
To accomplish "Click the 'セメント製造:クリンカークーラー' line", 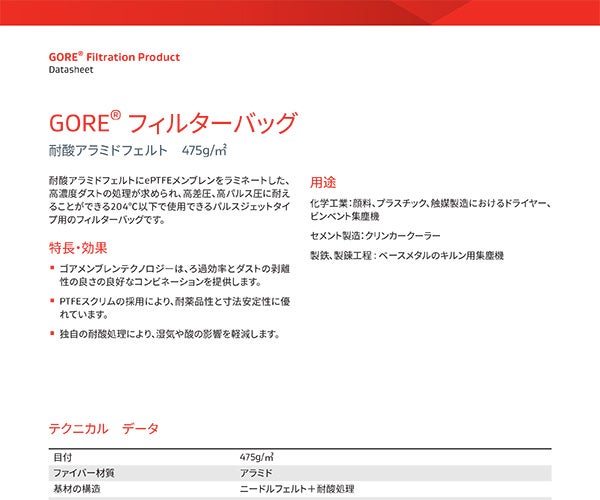I will coord(375,236).
